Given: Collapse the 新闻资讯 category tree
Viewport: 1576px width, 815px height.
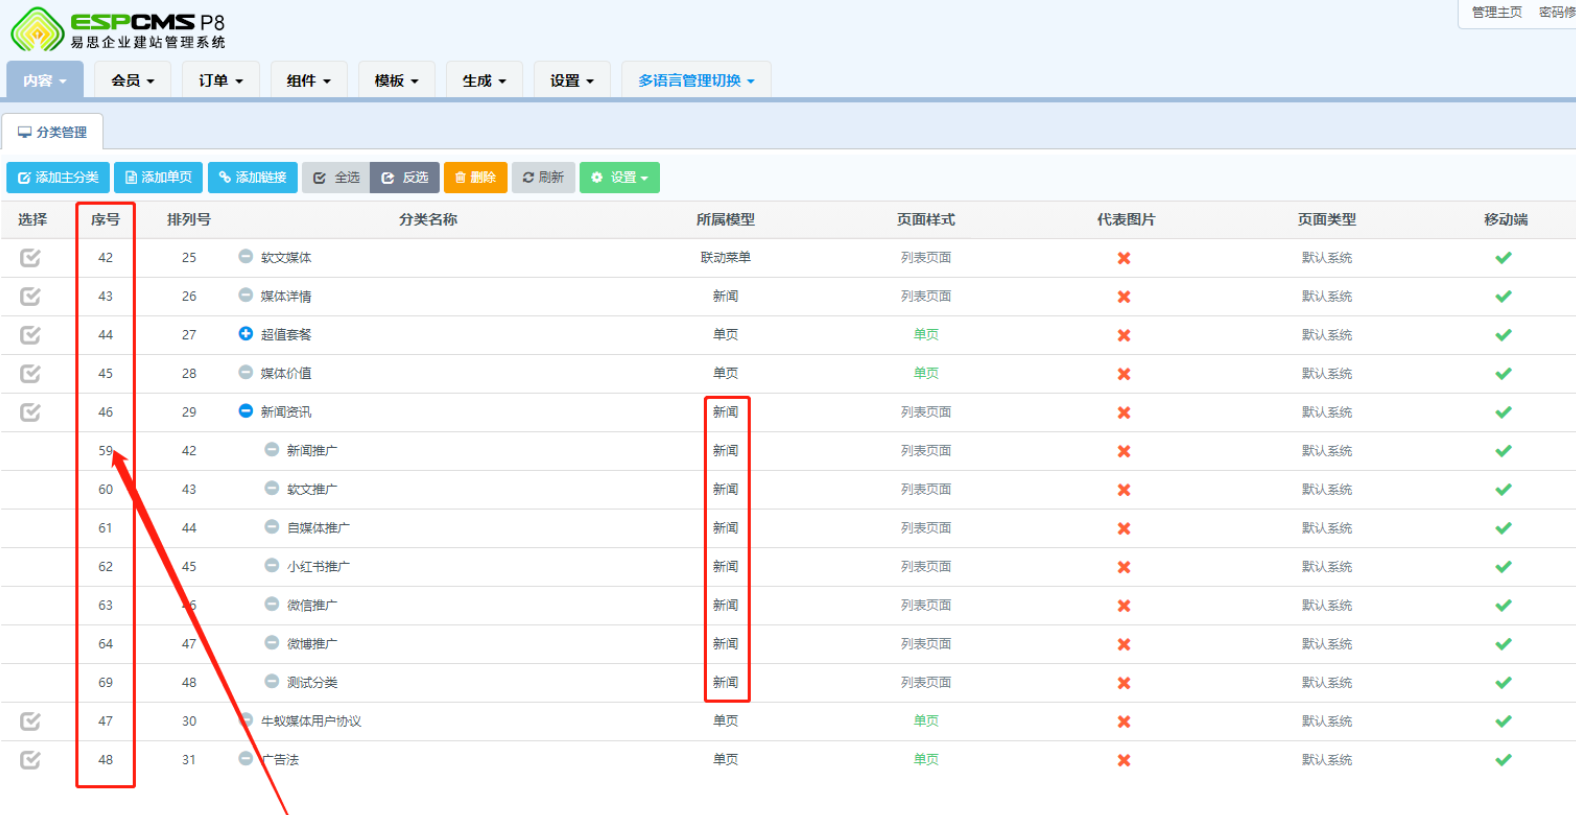Looking at the screenshot, I should click(x=245, y=411).
